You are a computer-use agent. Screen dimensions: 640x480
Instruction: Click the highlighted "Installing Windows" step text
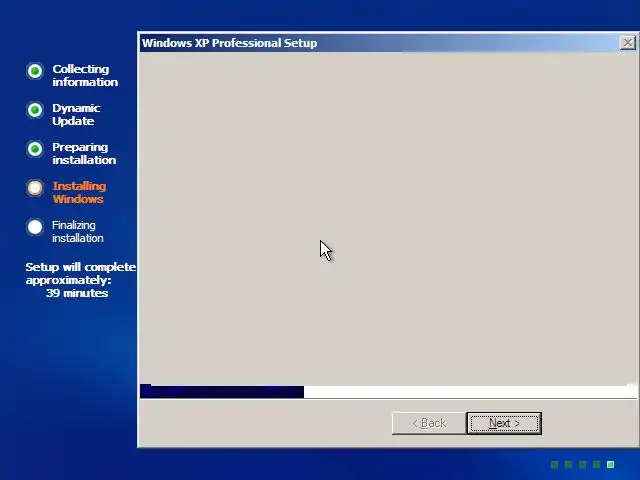(x=79, y=192)
